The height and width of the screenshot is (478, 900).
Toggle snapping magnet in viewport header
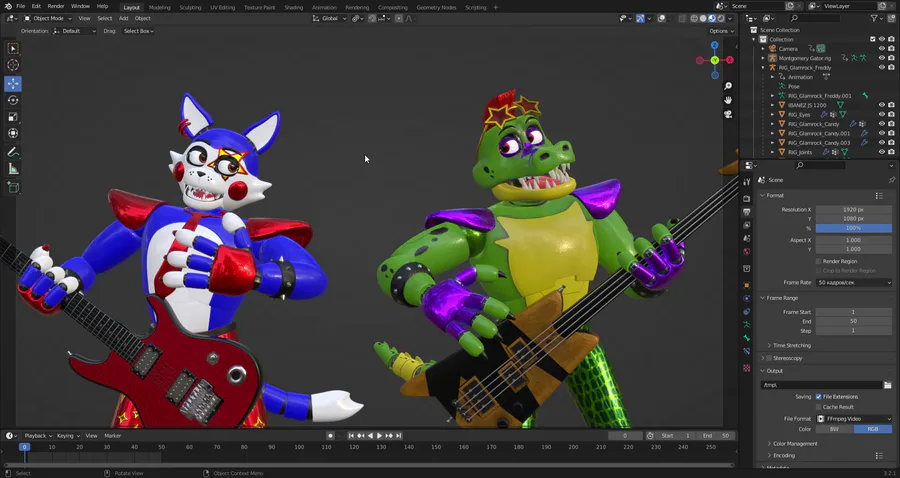click(373, 18)
